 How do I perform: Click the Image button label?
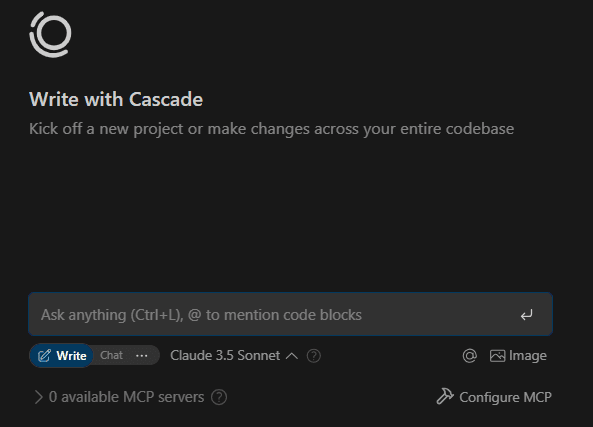[x=528, y=356]
